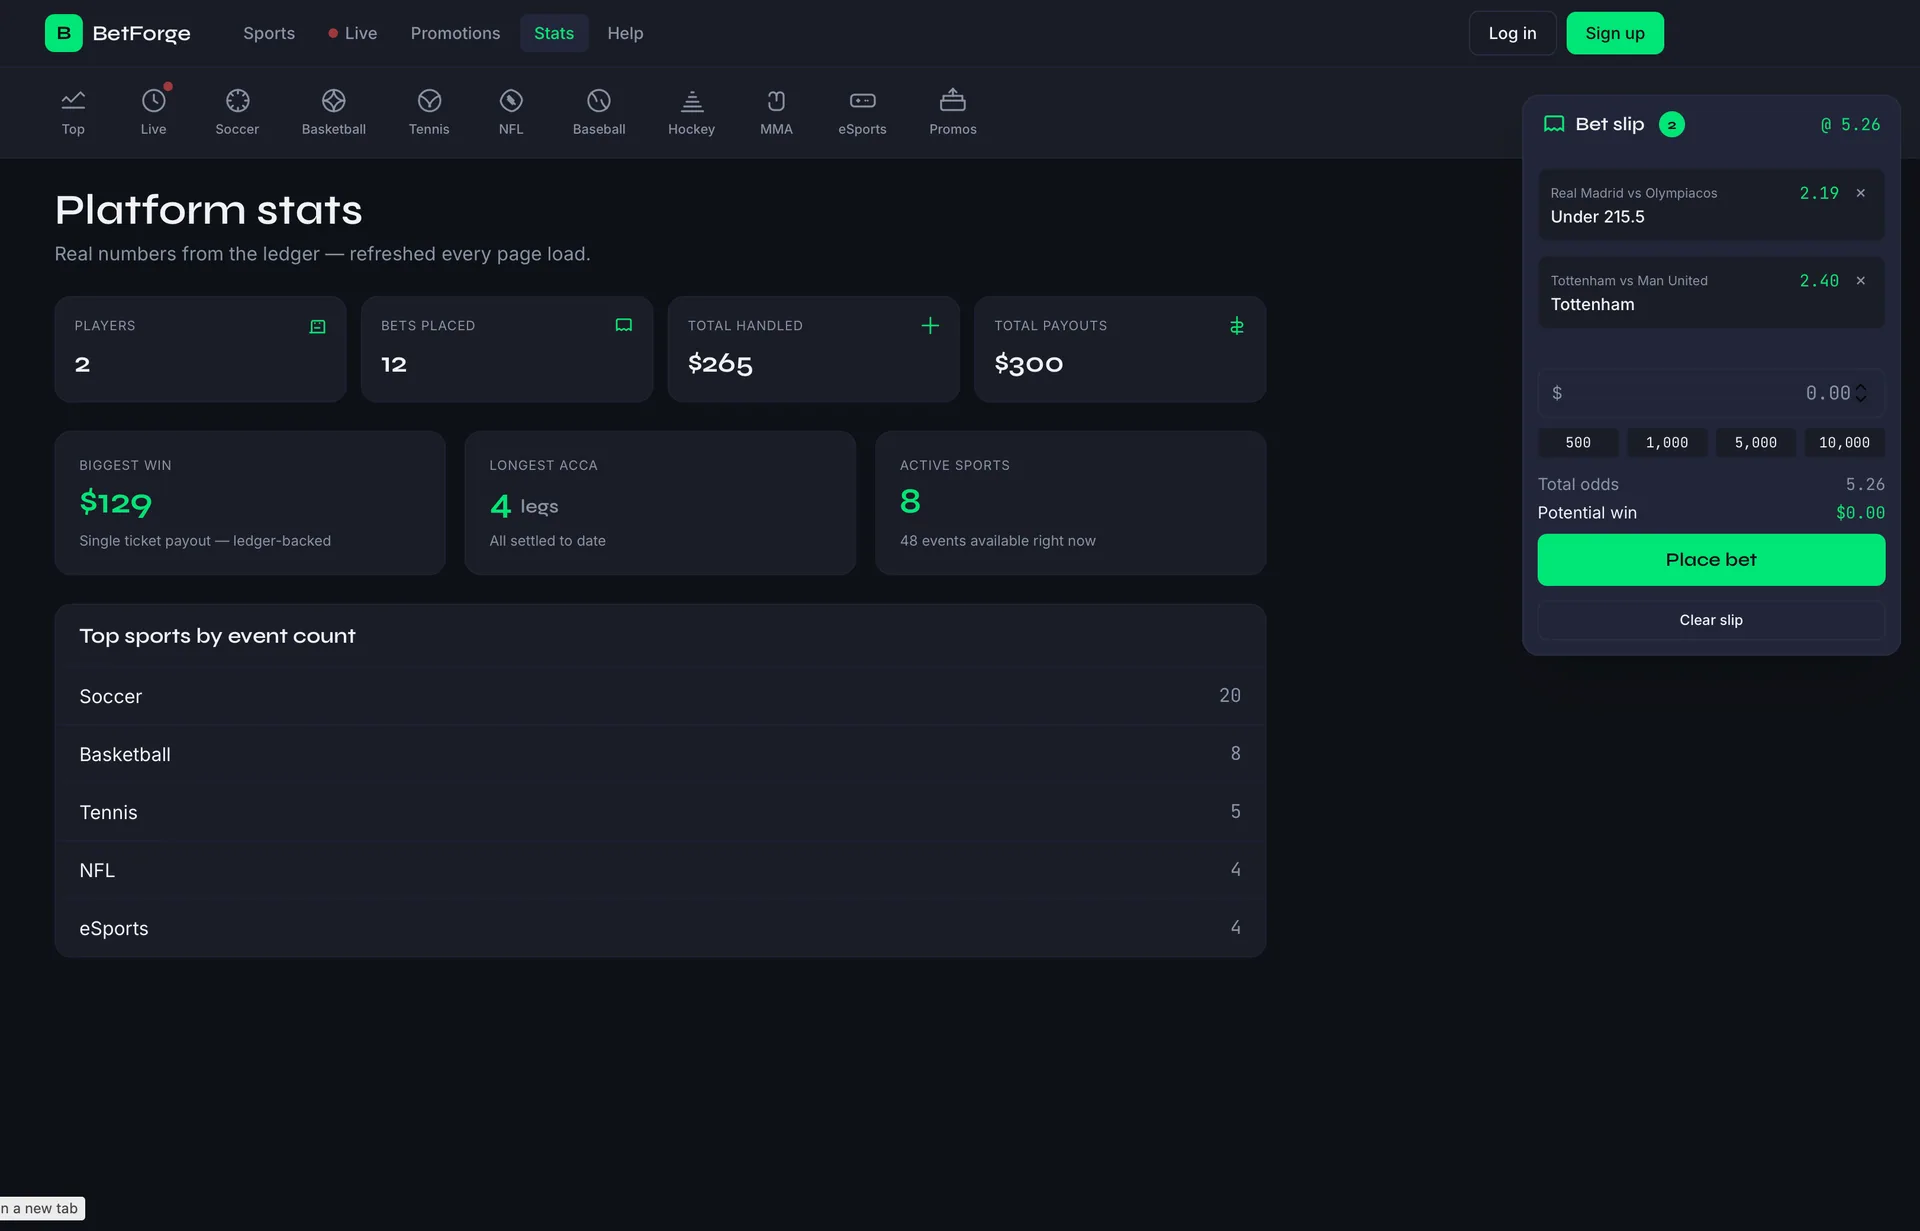The width and height of the screenshot is (1920, 1231).
Task: Click the Biggest Win $129 value
Action: pyautogui.click(x=116, y=502)
